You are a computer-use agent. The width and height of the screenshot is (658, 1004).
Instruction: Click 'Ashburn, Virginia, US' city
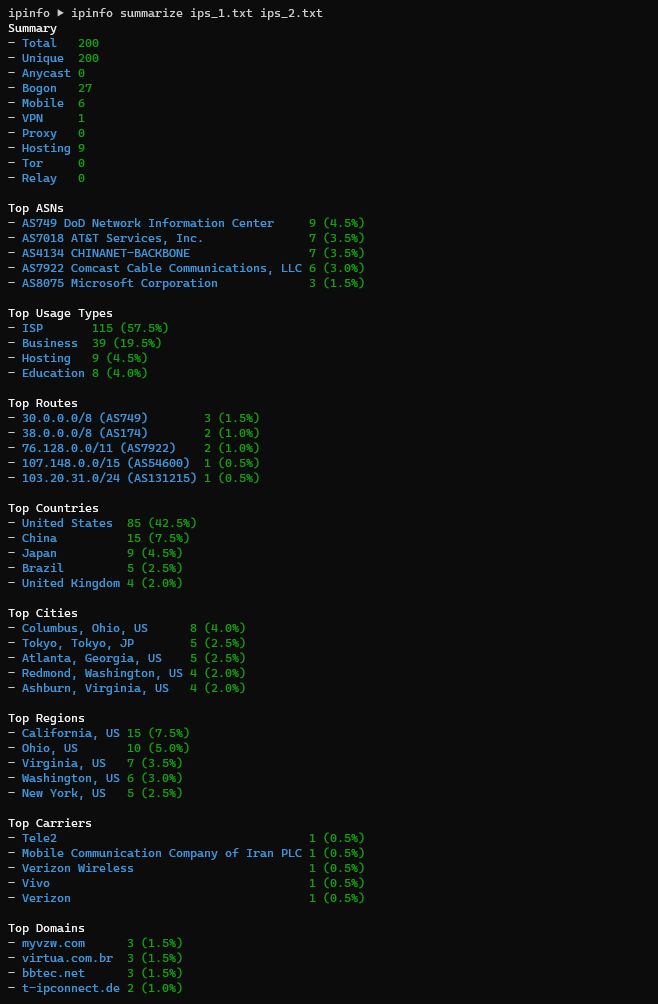(x=95, y=688)
